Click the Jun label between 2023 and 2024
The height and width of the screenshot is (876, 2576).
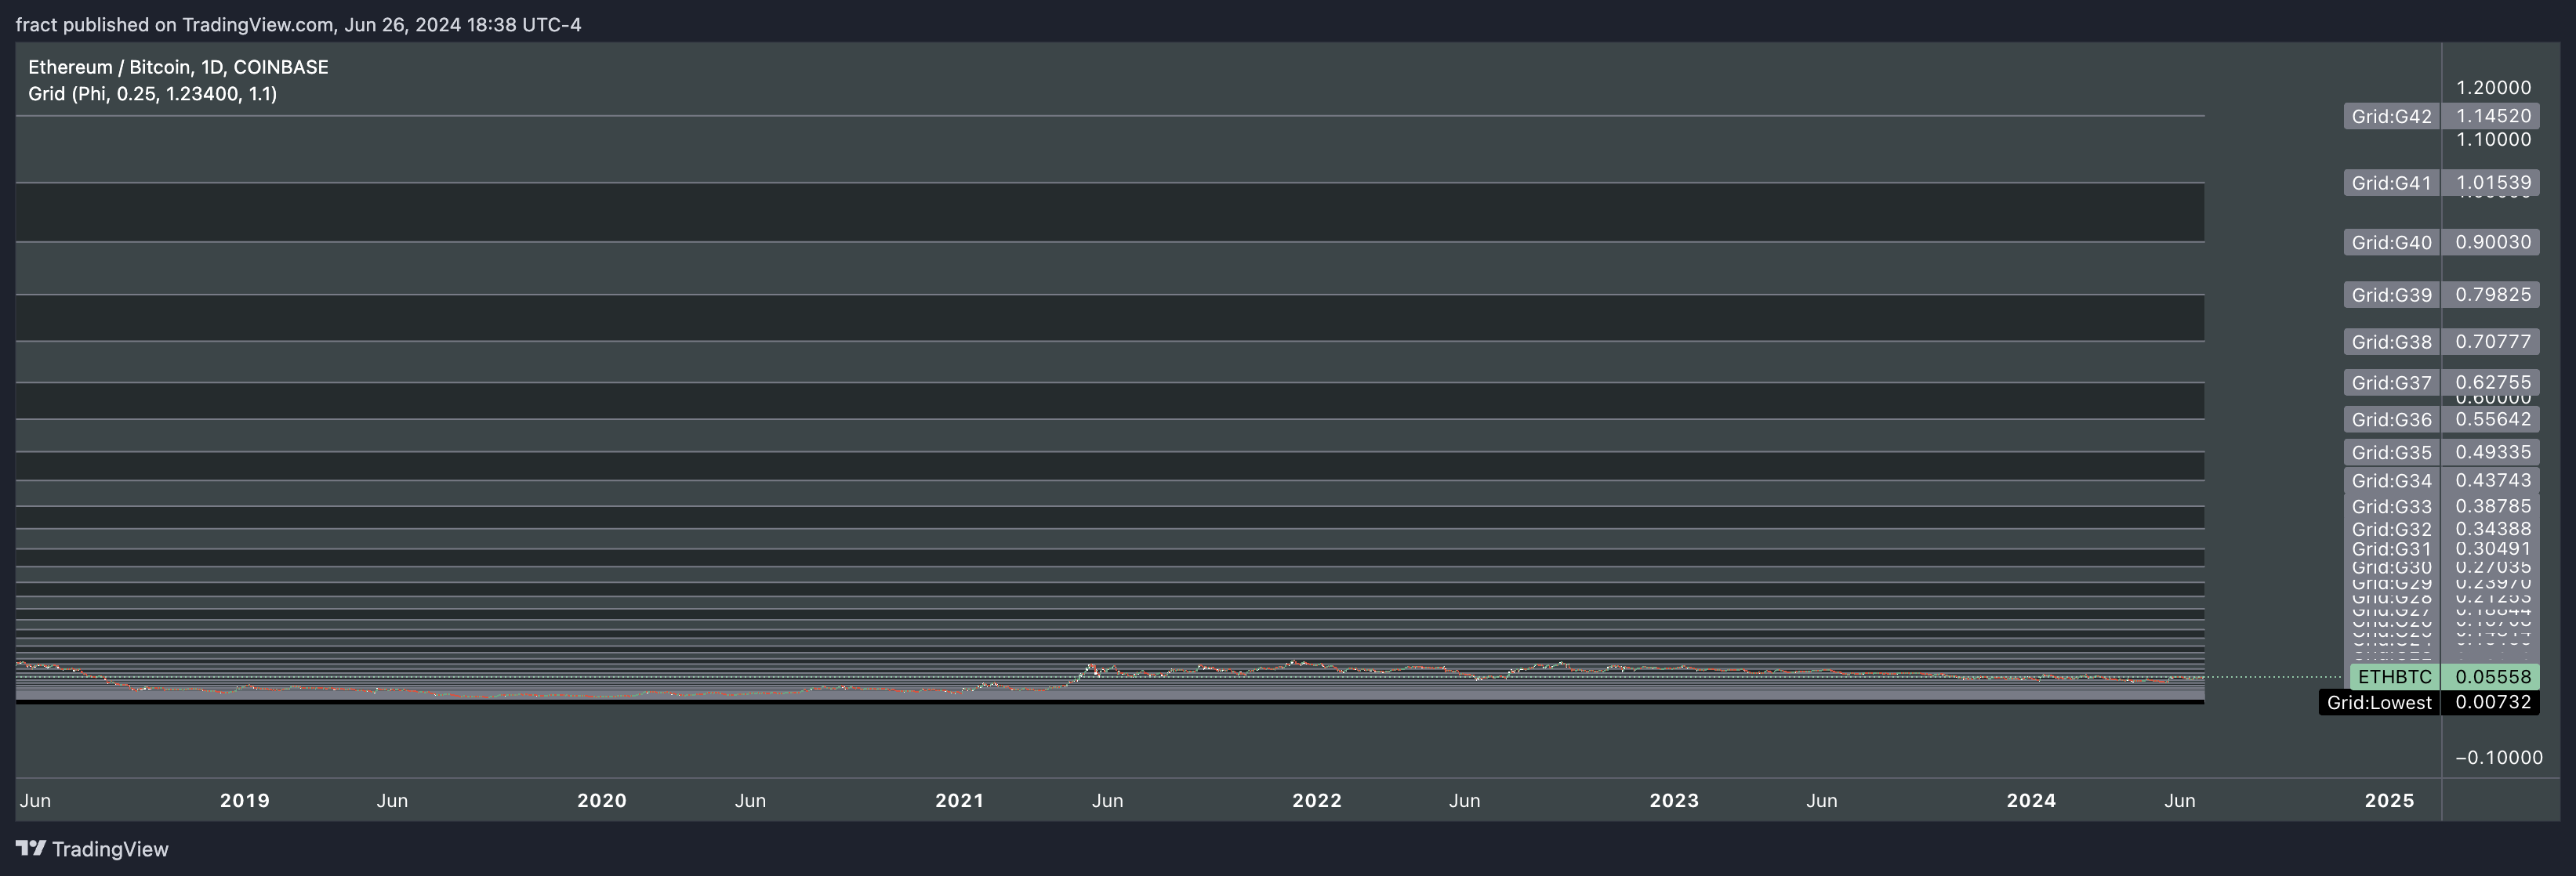point(1821,800)
